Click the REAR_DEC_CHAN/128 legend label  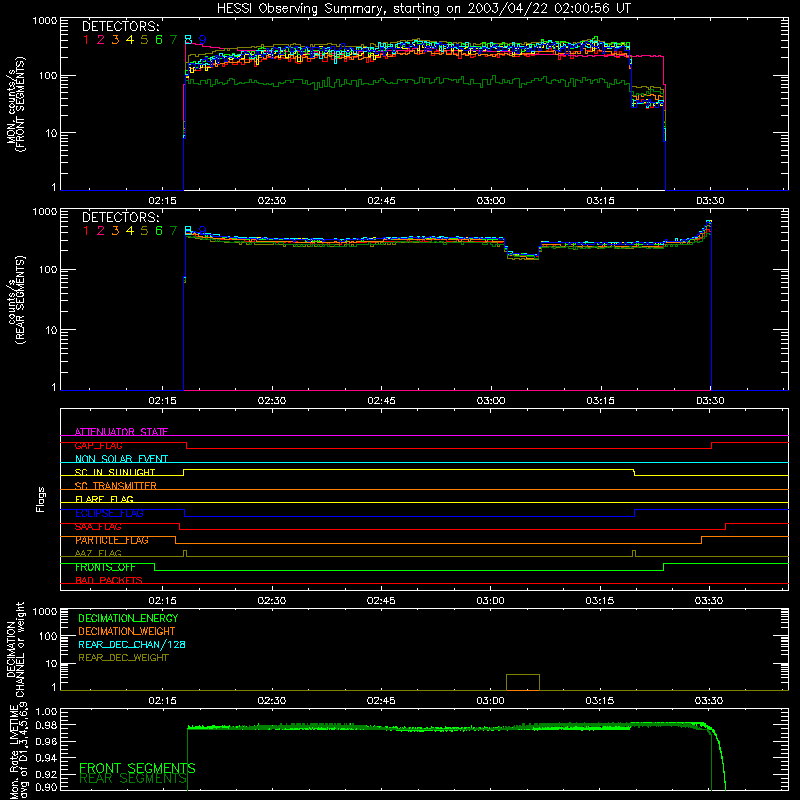[132, 645]
